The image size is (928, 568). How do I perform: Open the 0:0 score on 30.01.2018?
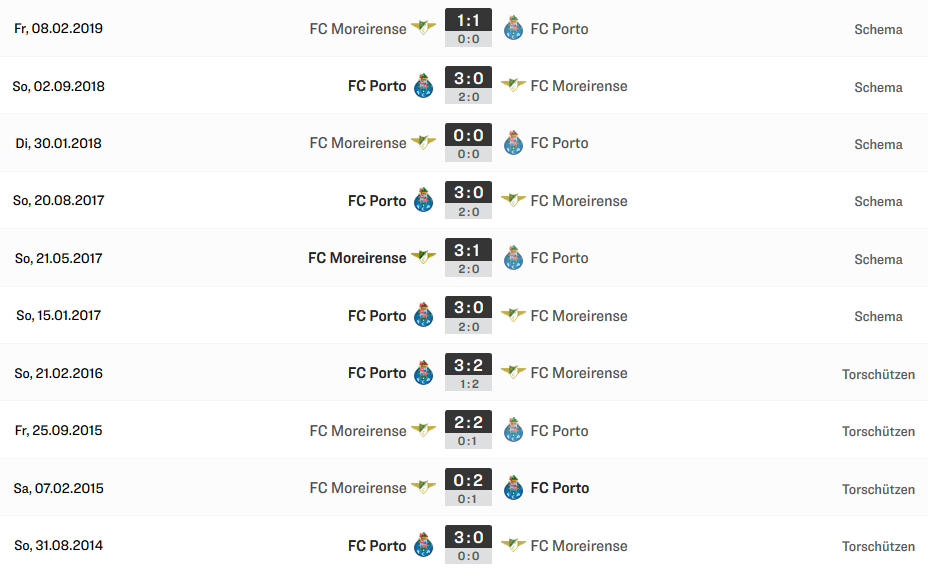[x=468, y=135]
